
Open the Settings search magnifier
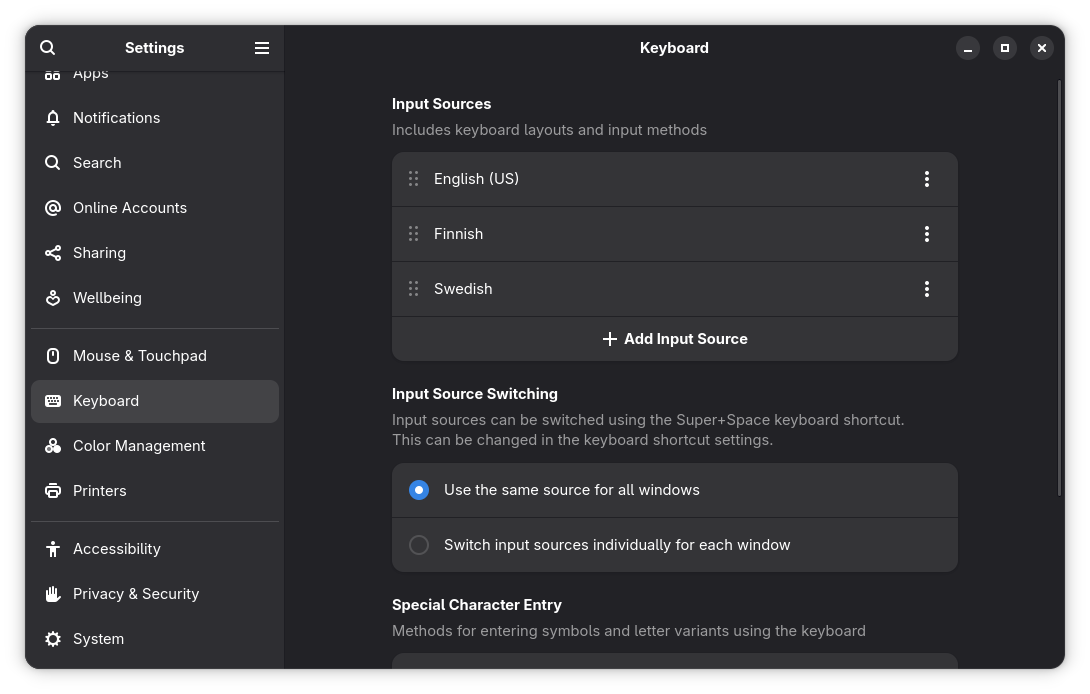[x=47, y=48]
